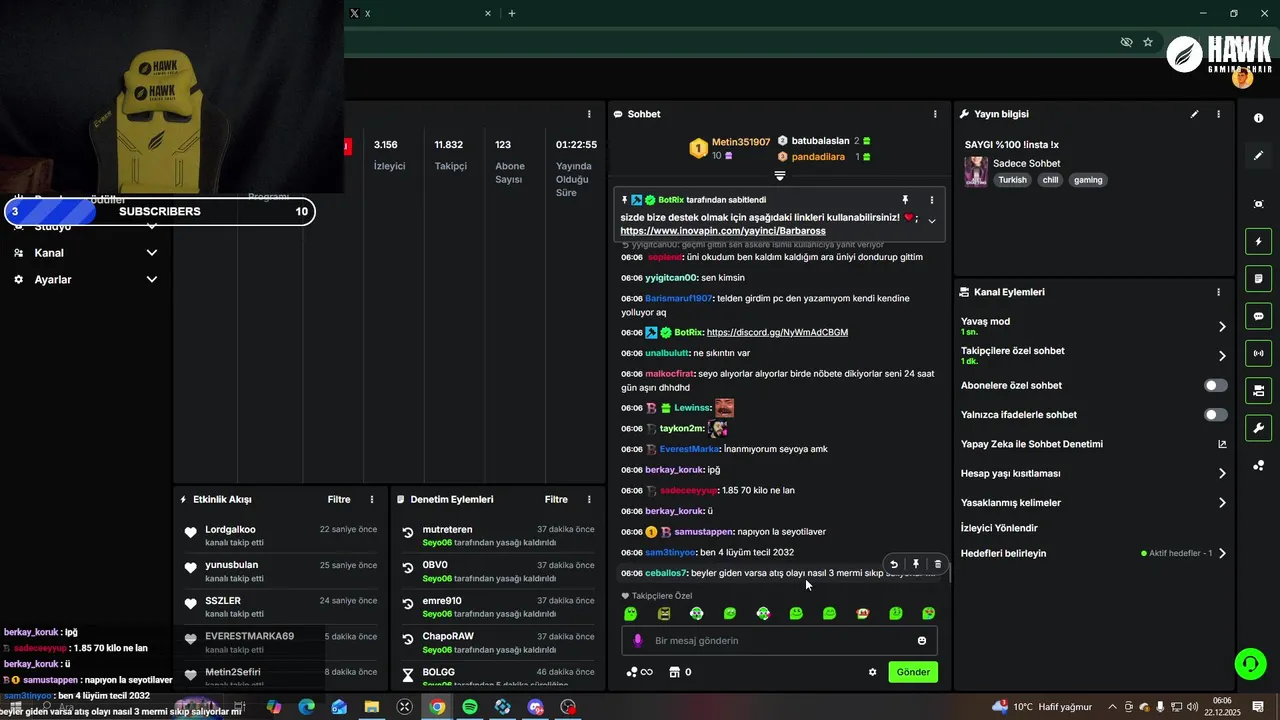Open chat settings gear next to Gönder
Image resolution: width=1280 pixels, height=720 pixels.
(872, 672)
